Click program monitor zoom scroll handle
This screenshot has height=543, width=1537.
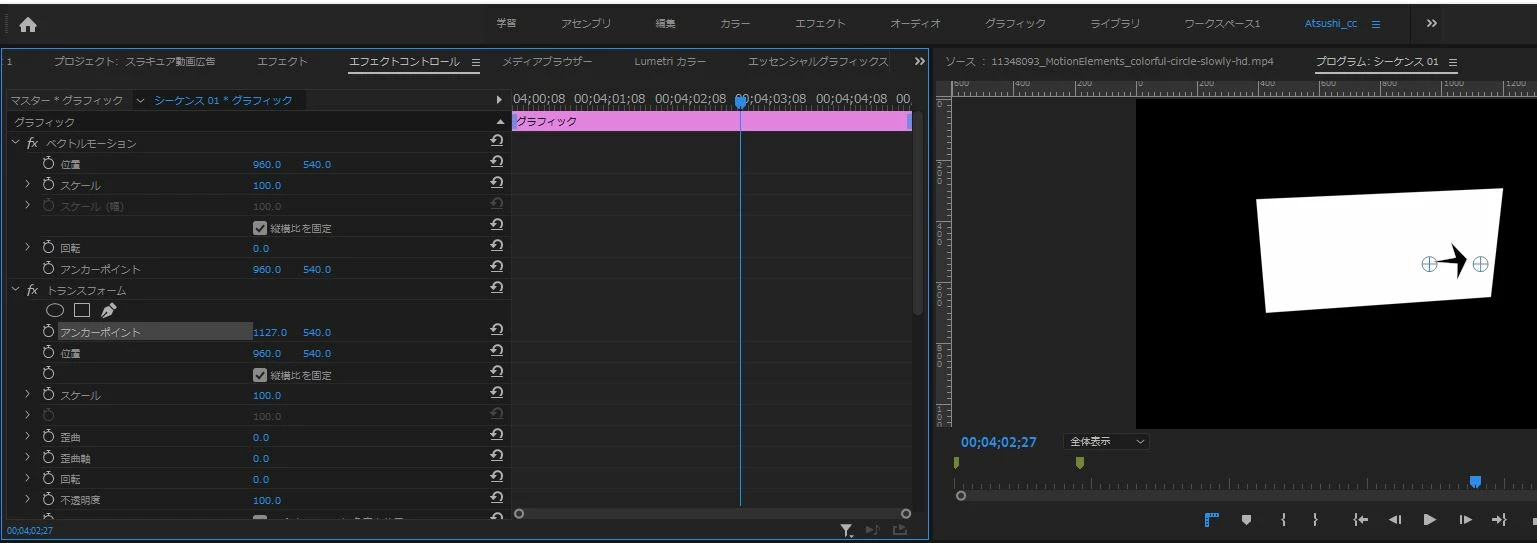click(x=961, y=495)
